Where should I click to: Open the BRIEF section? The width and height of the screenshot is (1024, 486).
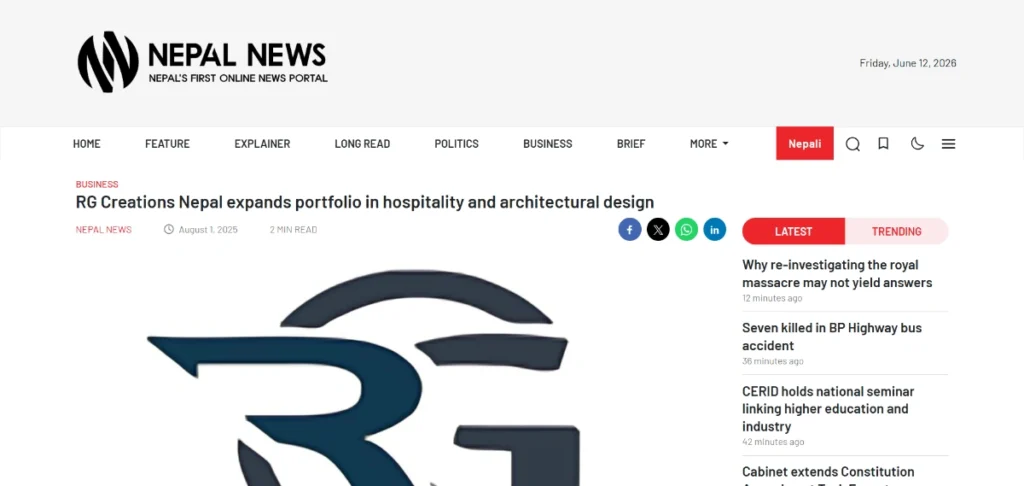(x=631, y=144)
